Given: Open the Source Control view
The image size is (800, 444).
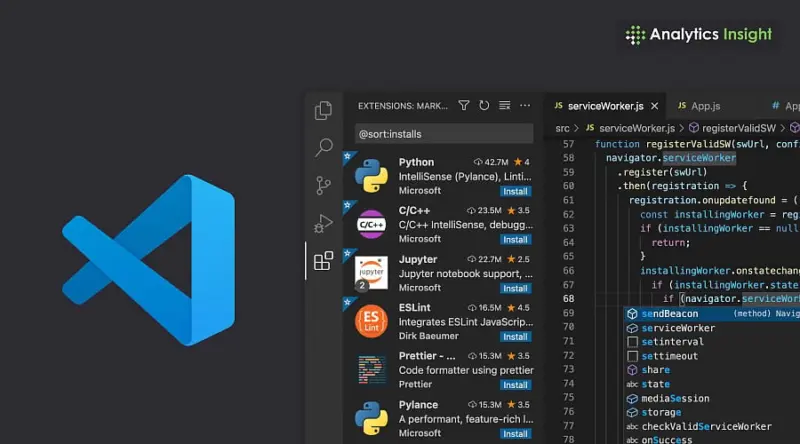Looking at the screenshot, I should click(323, 185).
